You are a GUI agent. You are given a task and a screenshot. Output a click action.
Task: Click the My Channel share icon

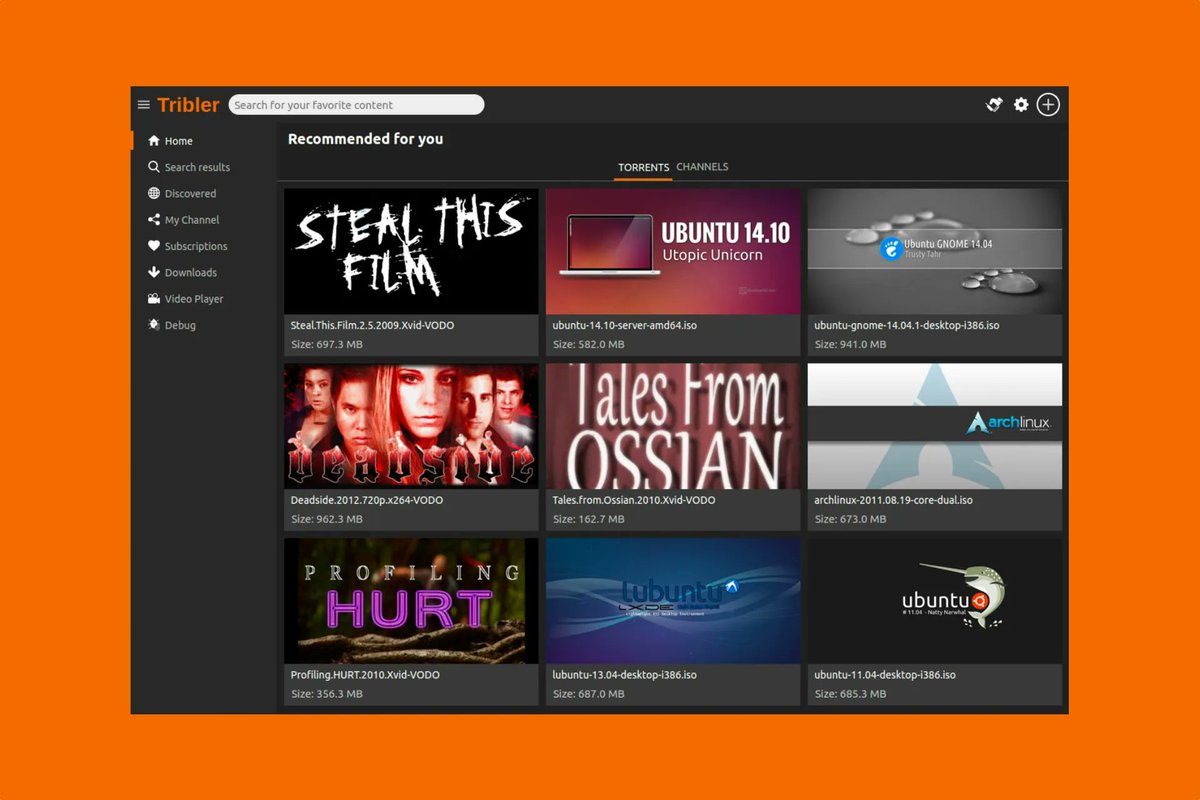coord(154,220)
